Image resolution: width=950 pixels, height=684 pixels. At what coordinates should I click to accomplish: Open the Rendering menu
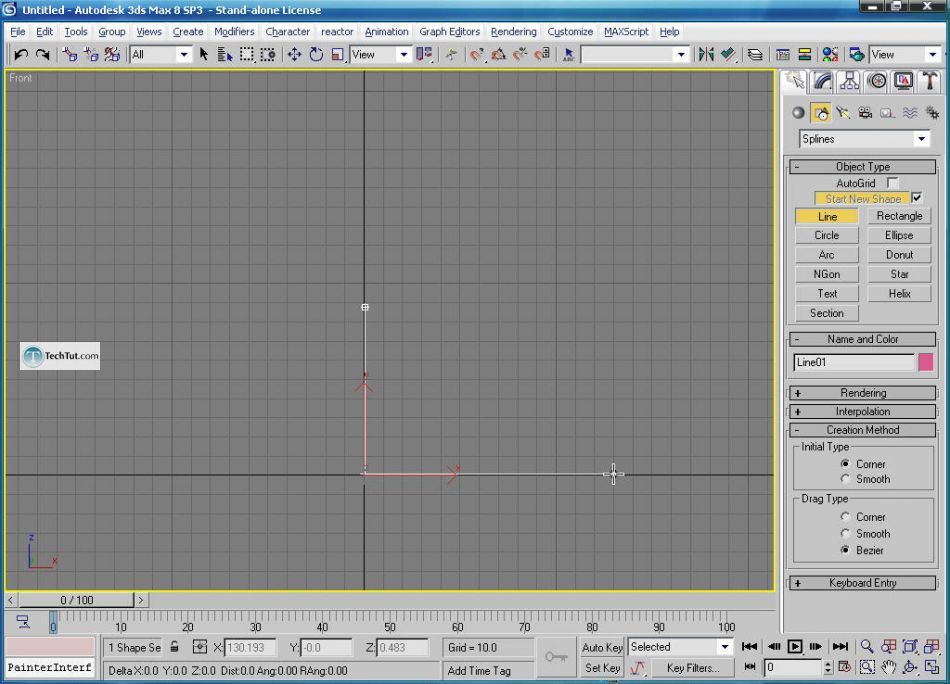(x=514, y=32)
